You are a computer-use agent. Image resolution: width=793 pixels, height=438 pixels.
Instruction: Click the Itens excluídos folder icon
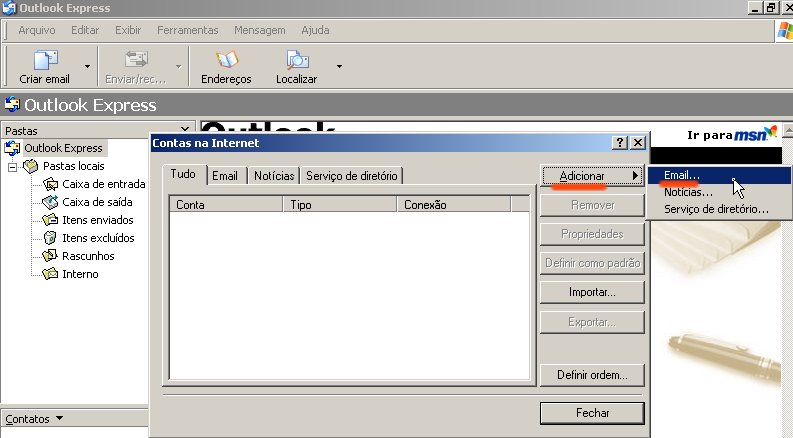click(50, 238)
